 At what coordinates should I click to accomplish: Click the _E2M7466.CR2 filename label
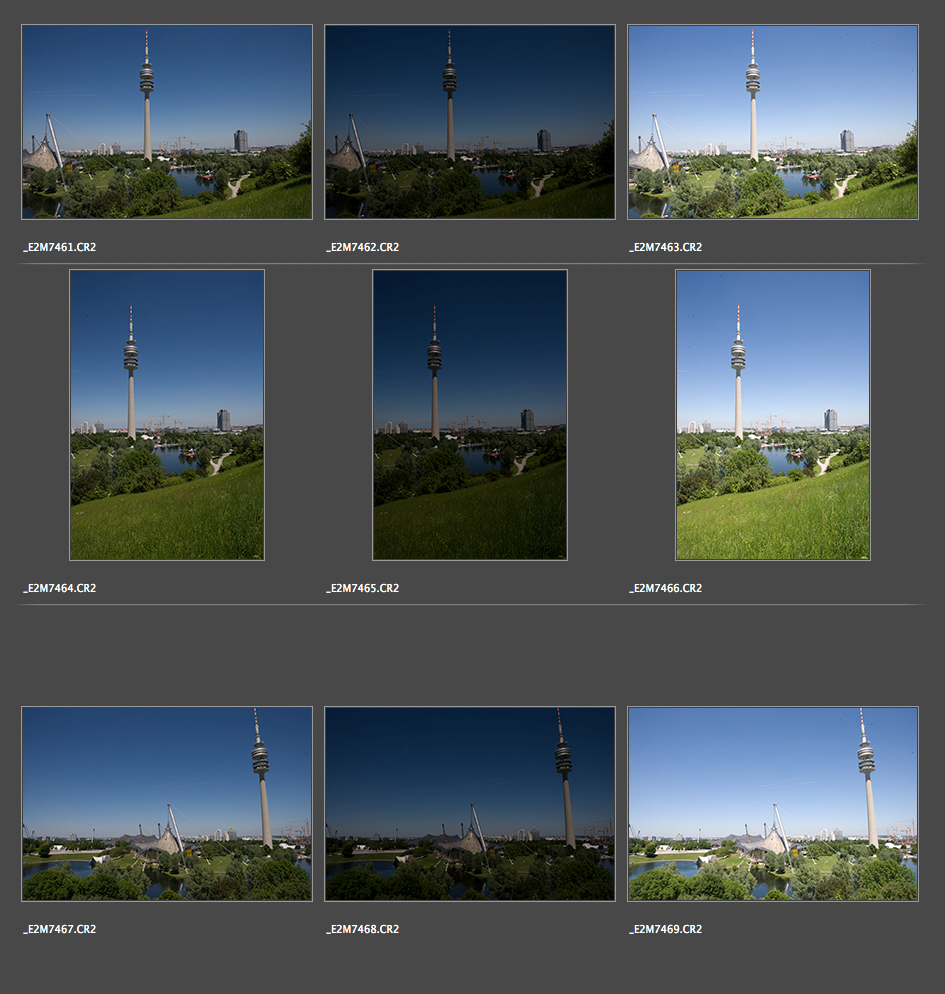click(x=666, y=588)
